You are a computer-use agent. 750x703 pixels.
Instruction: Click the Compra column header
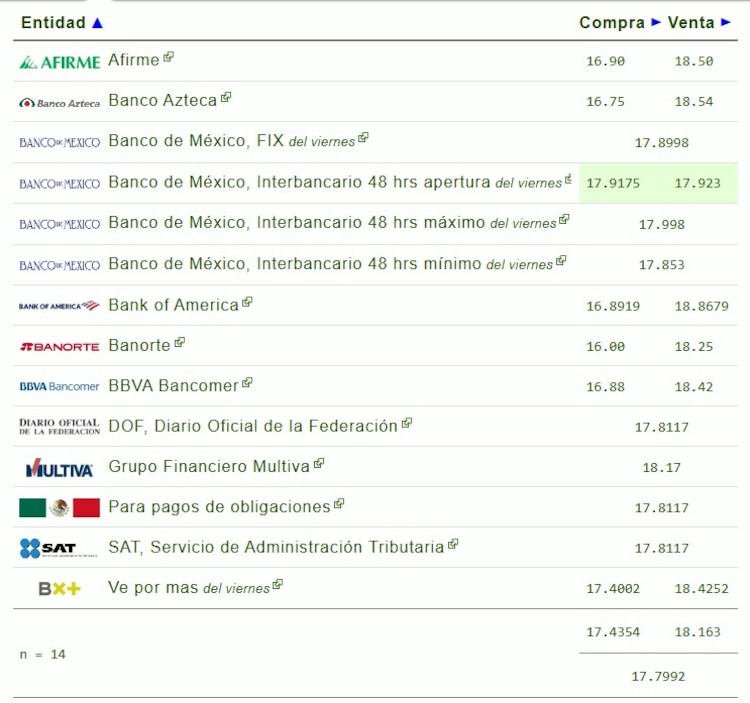612,22
